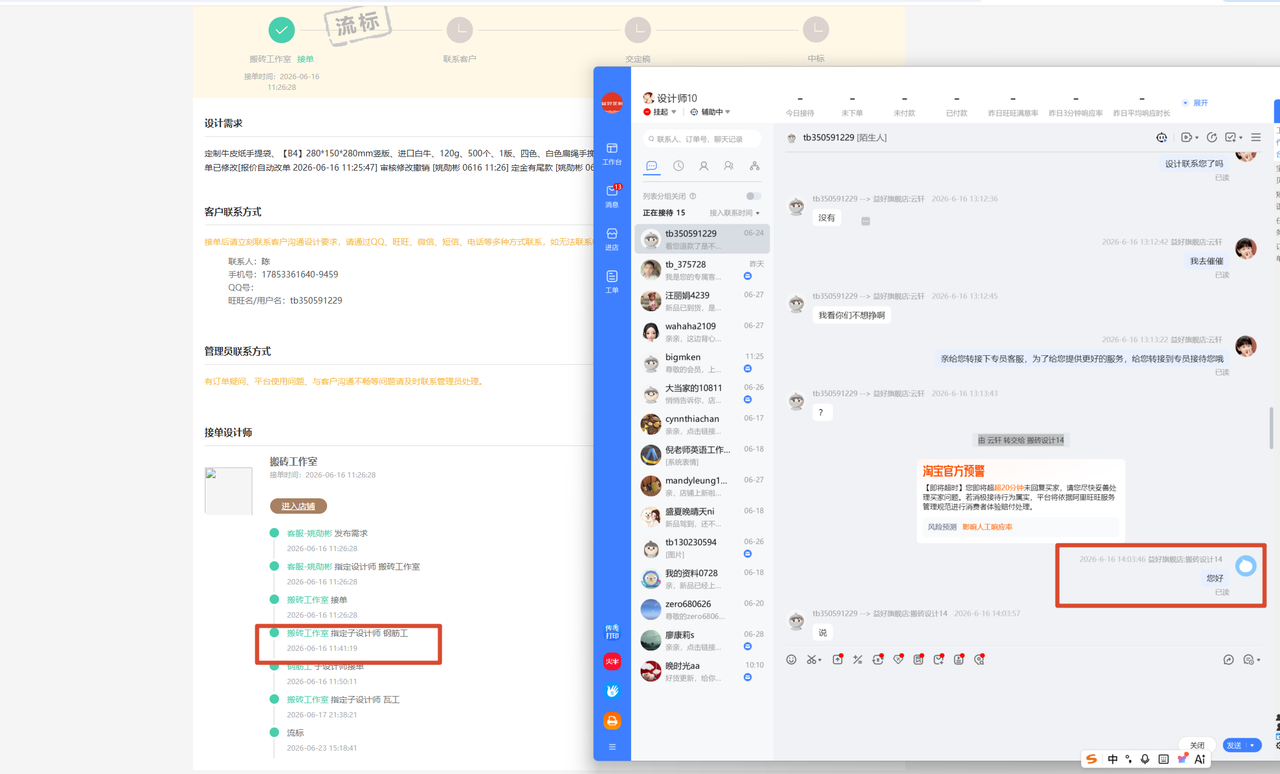This screenshot has width=1280, height=774.
Task: Select contact zero680626 in the list
Action: pyautogui.click(x=702, y=609)
